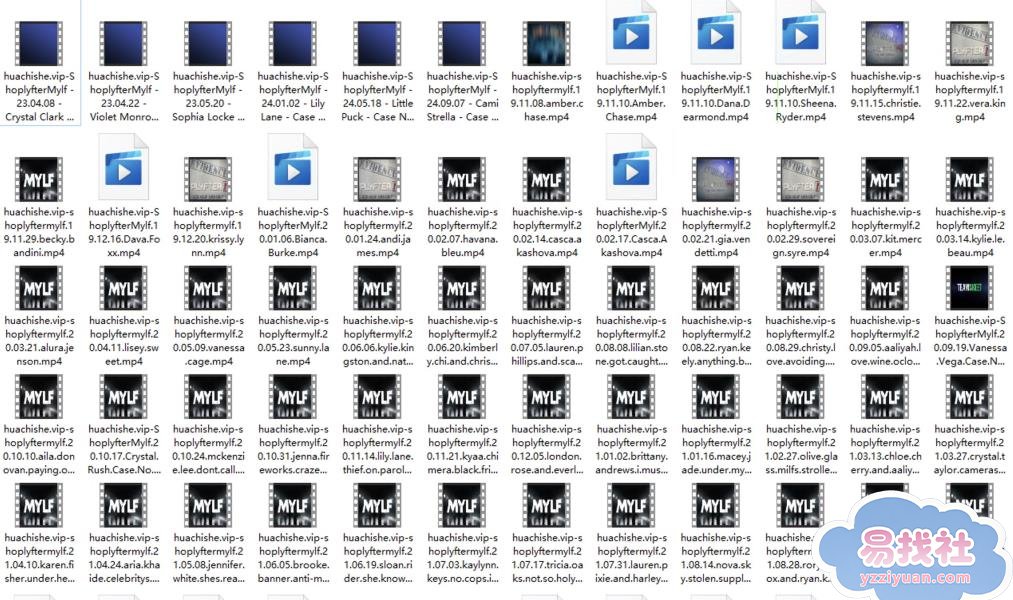1013x600 pixels.
Task: Select the file name containing 20.12.05.london.rose
Action: 547,449
